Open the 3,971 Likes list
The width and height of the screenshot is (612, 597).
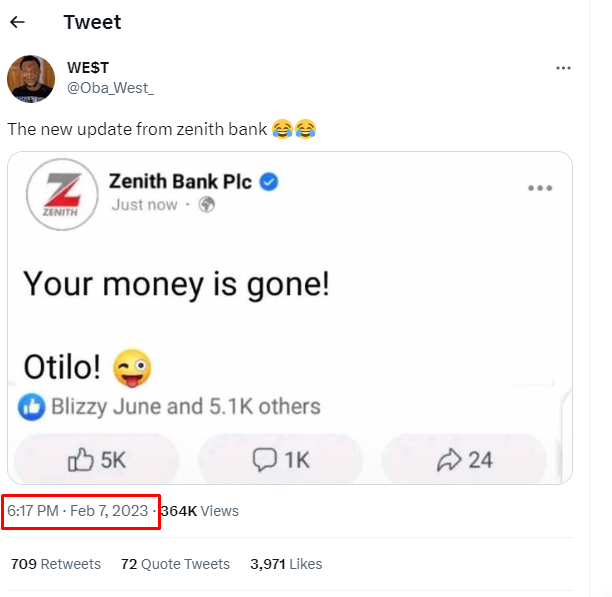[x=286, y=564]
